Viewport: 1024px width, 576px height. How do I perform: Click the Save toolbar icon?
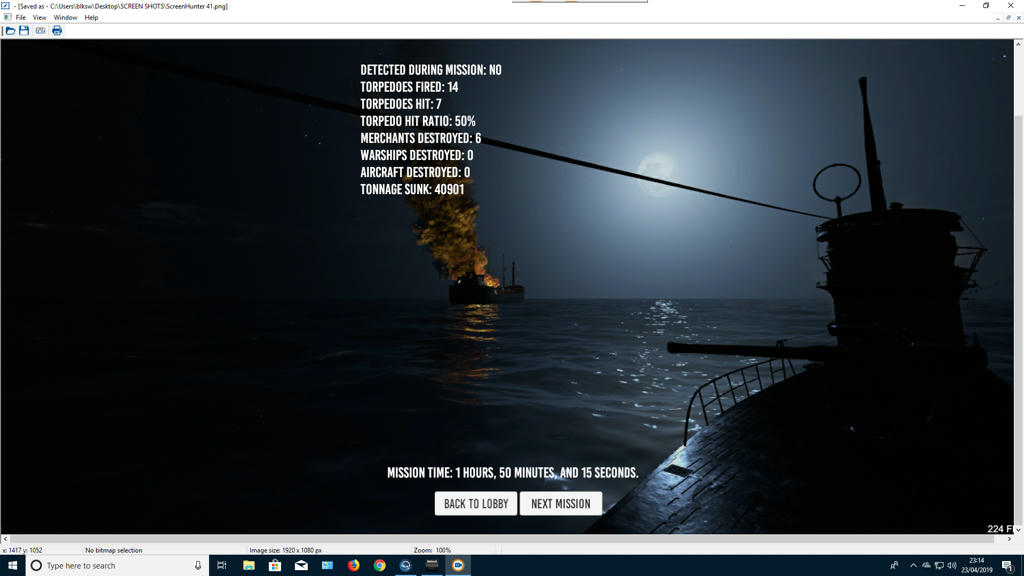click(24, 31)
